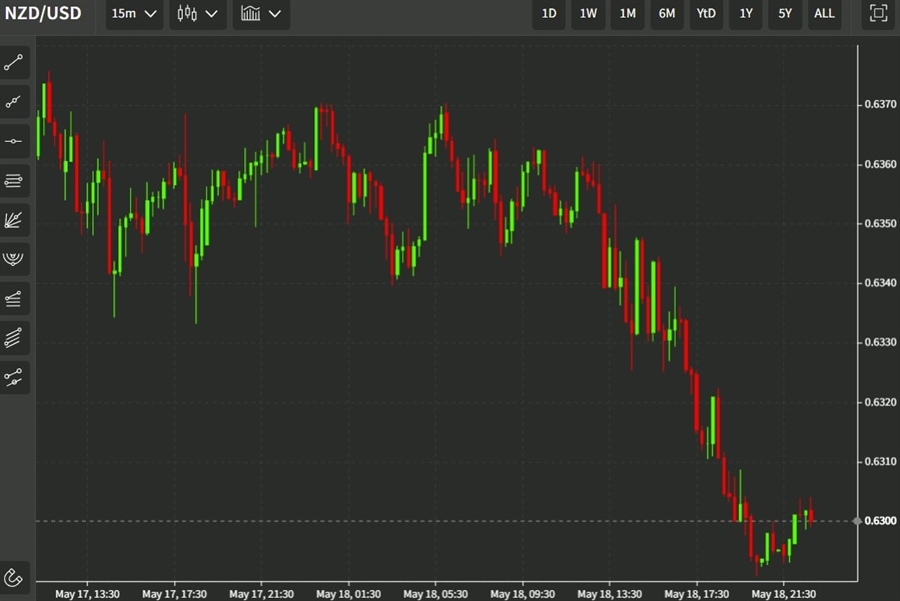
Task: Click the May 18, 01:30 time label
Action: coord(348,594)
